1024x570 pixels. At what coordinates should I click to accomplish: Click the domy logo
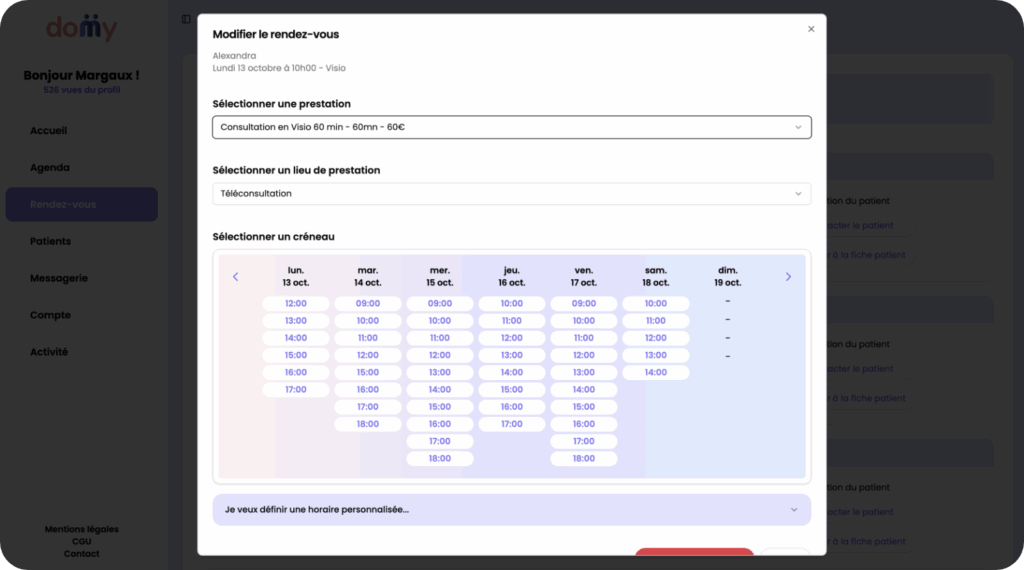[81, 29]
